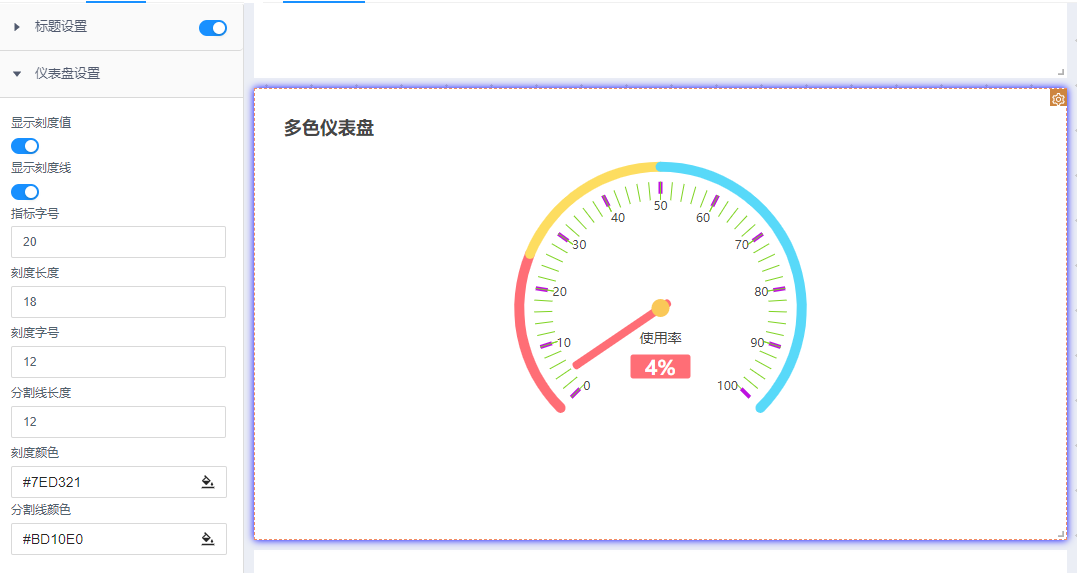Image resolution: width=1077 pixels, height=573 pixels.
Task: Click the 80 scale label on gauge
Action: (x=761, y=291)
